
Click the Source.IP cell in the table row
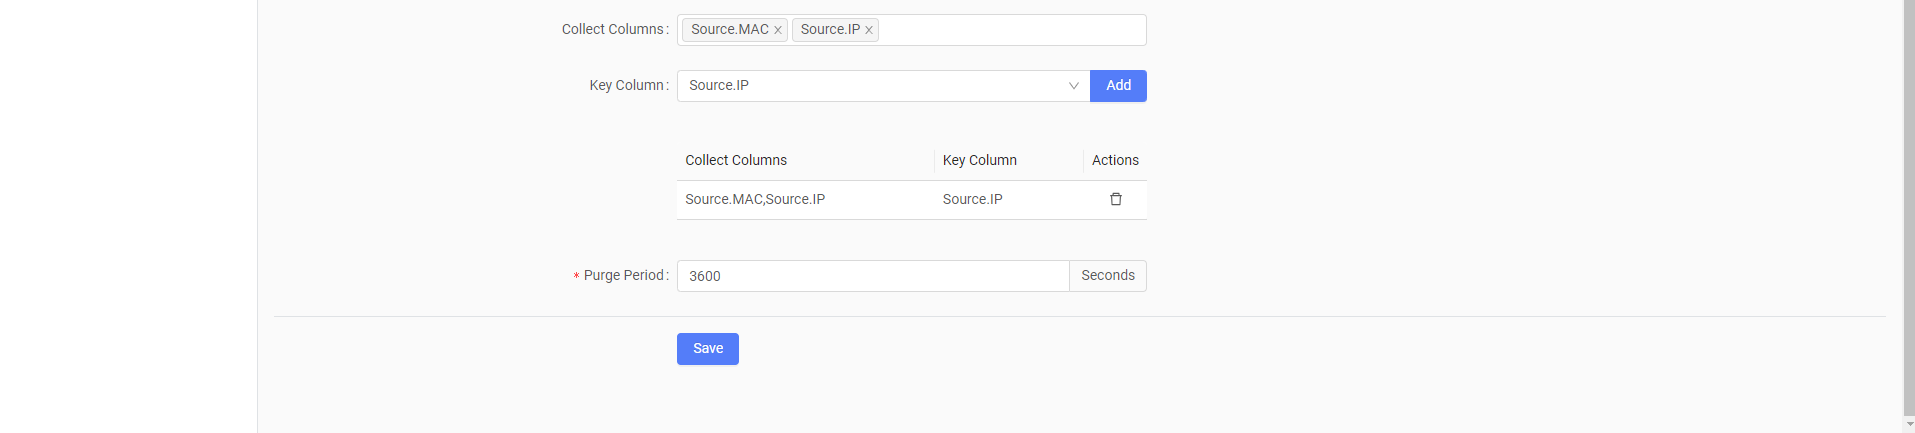tap(972, 199)
